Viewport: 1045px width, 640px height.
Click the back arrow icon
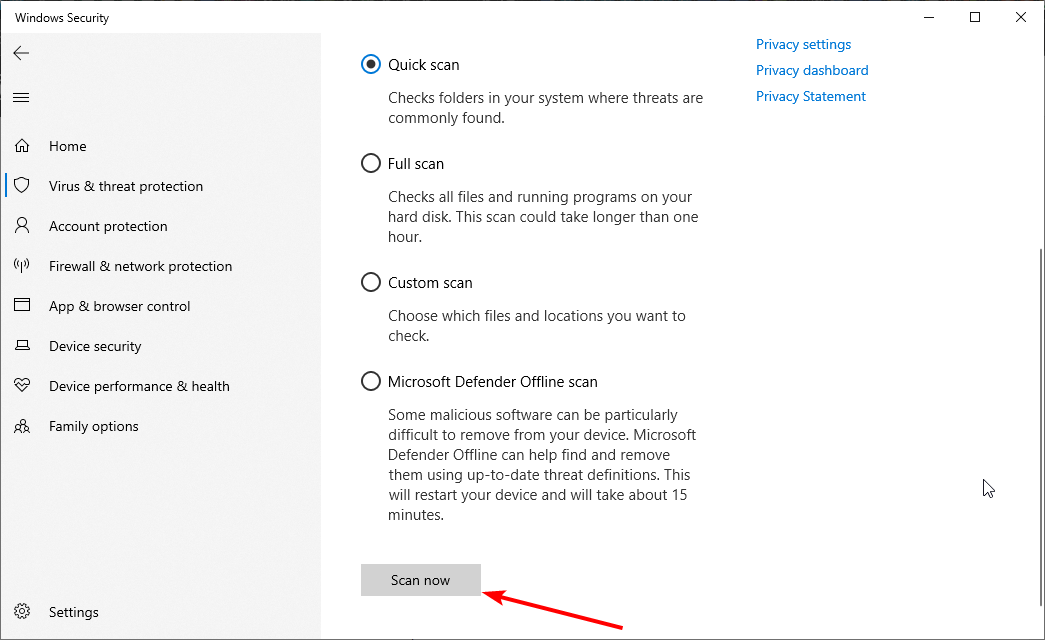coord(21,53)
